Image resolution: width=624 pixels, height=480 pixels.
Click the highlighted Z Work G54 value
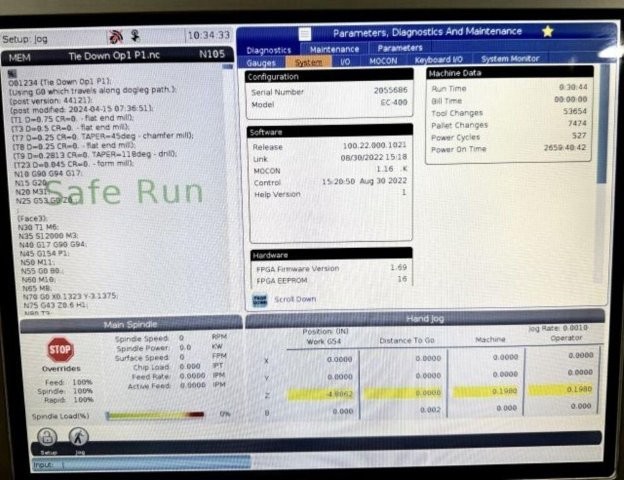320,394
